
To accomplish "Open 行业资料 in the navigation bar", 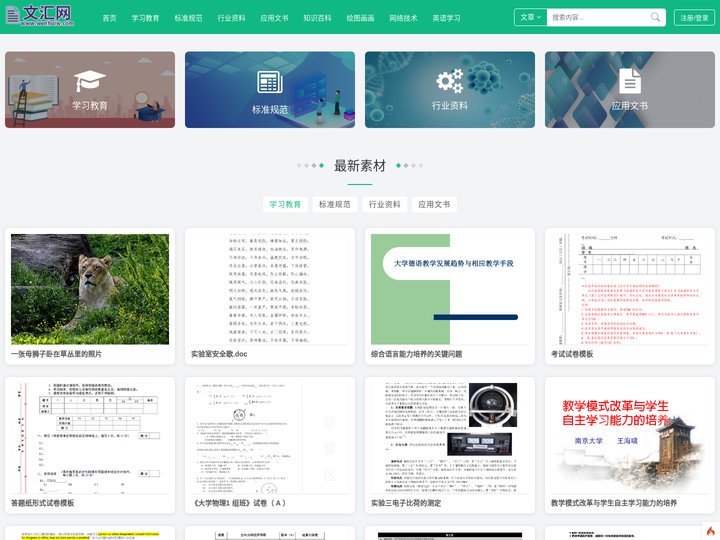I will [231, 18].
